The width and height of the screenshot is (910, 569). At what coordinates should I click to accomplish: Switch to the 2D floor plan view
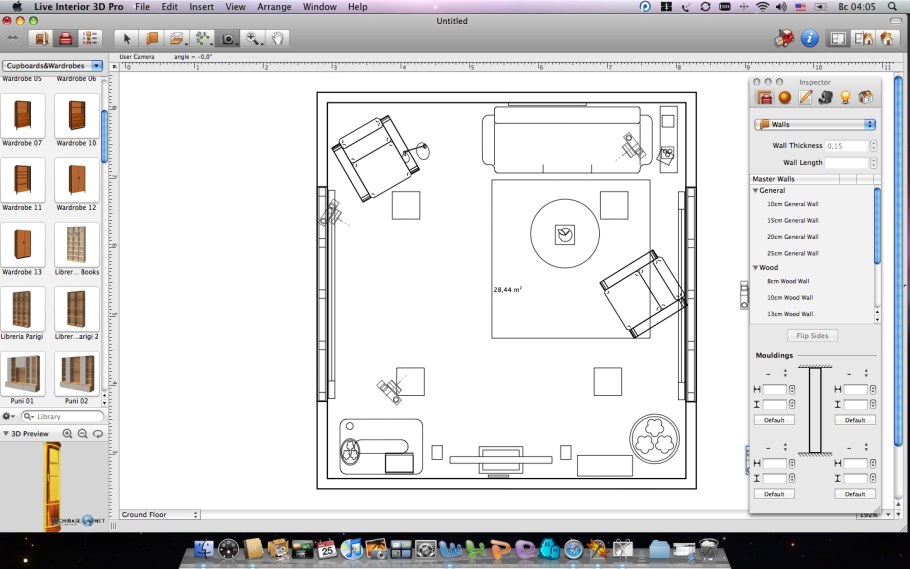(x=838, y=39)
